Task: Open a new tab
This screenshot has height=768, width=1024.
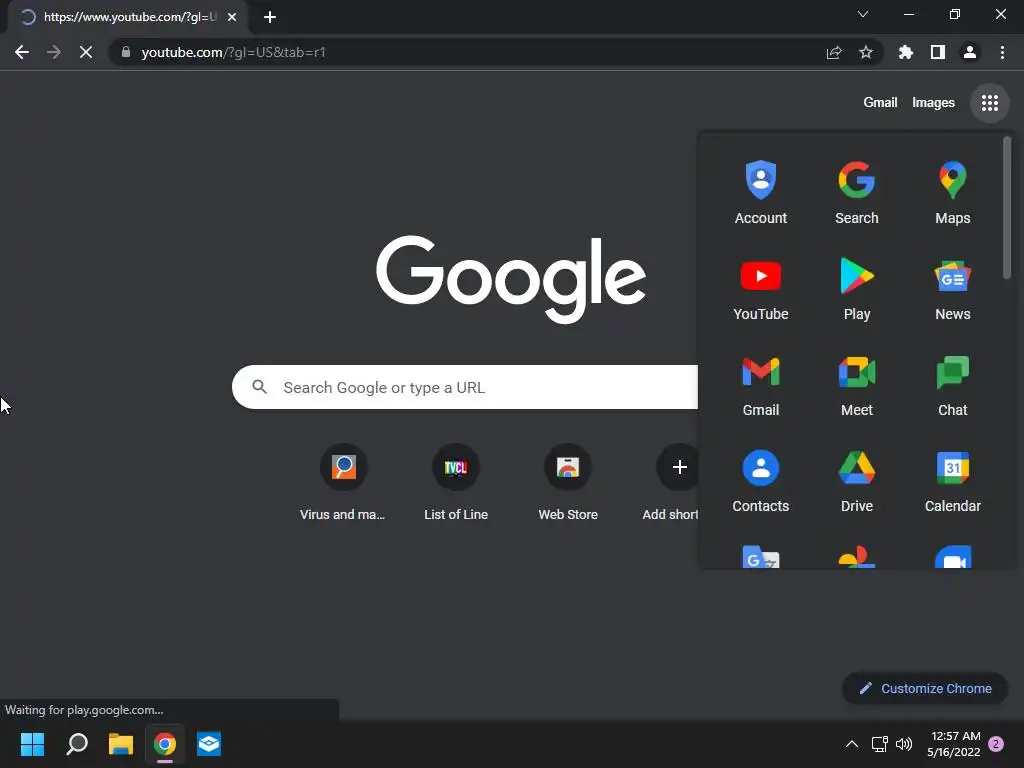Action: 270,17
